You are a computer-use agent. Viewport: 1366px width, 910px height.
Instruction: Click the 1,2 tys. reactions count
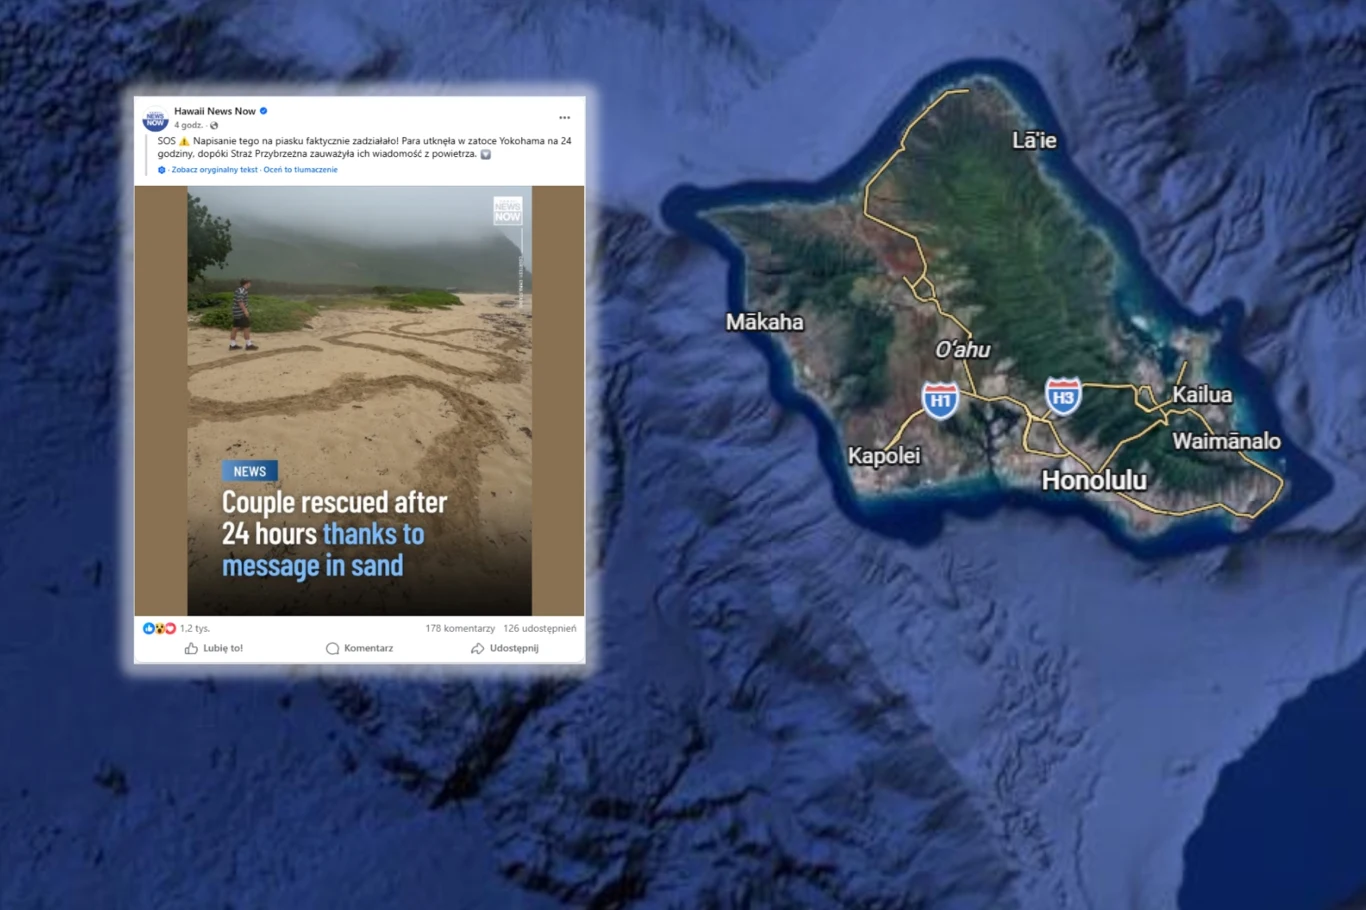195,629
